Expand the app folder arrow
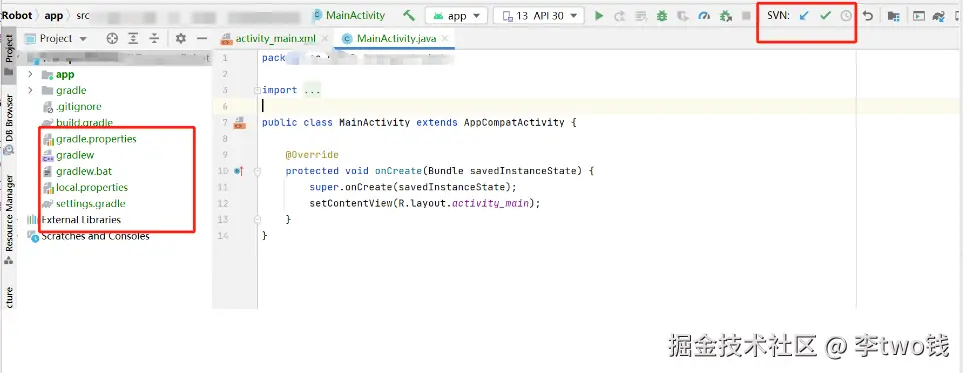The image size is (963, 373). (30, 74)
